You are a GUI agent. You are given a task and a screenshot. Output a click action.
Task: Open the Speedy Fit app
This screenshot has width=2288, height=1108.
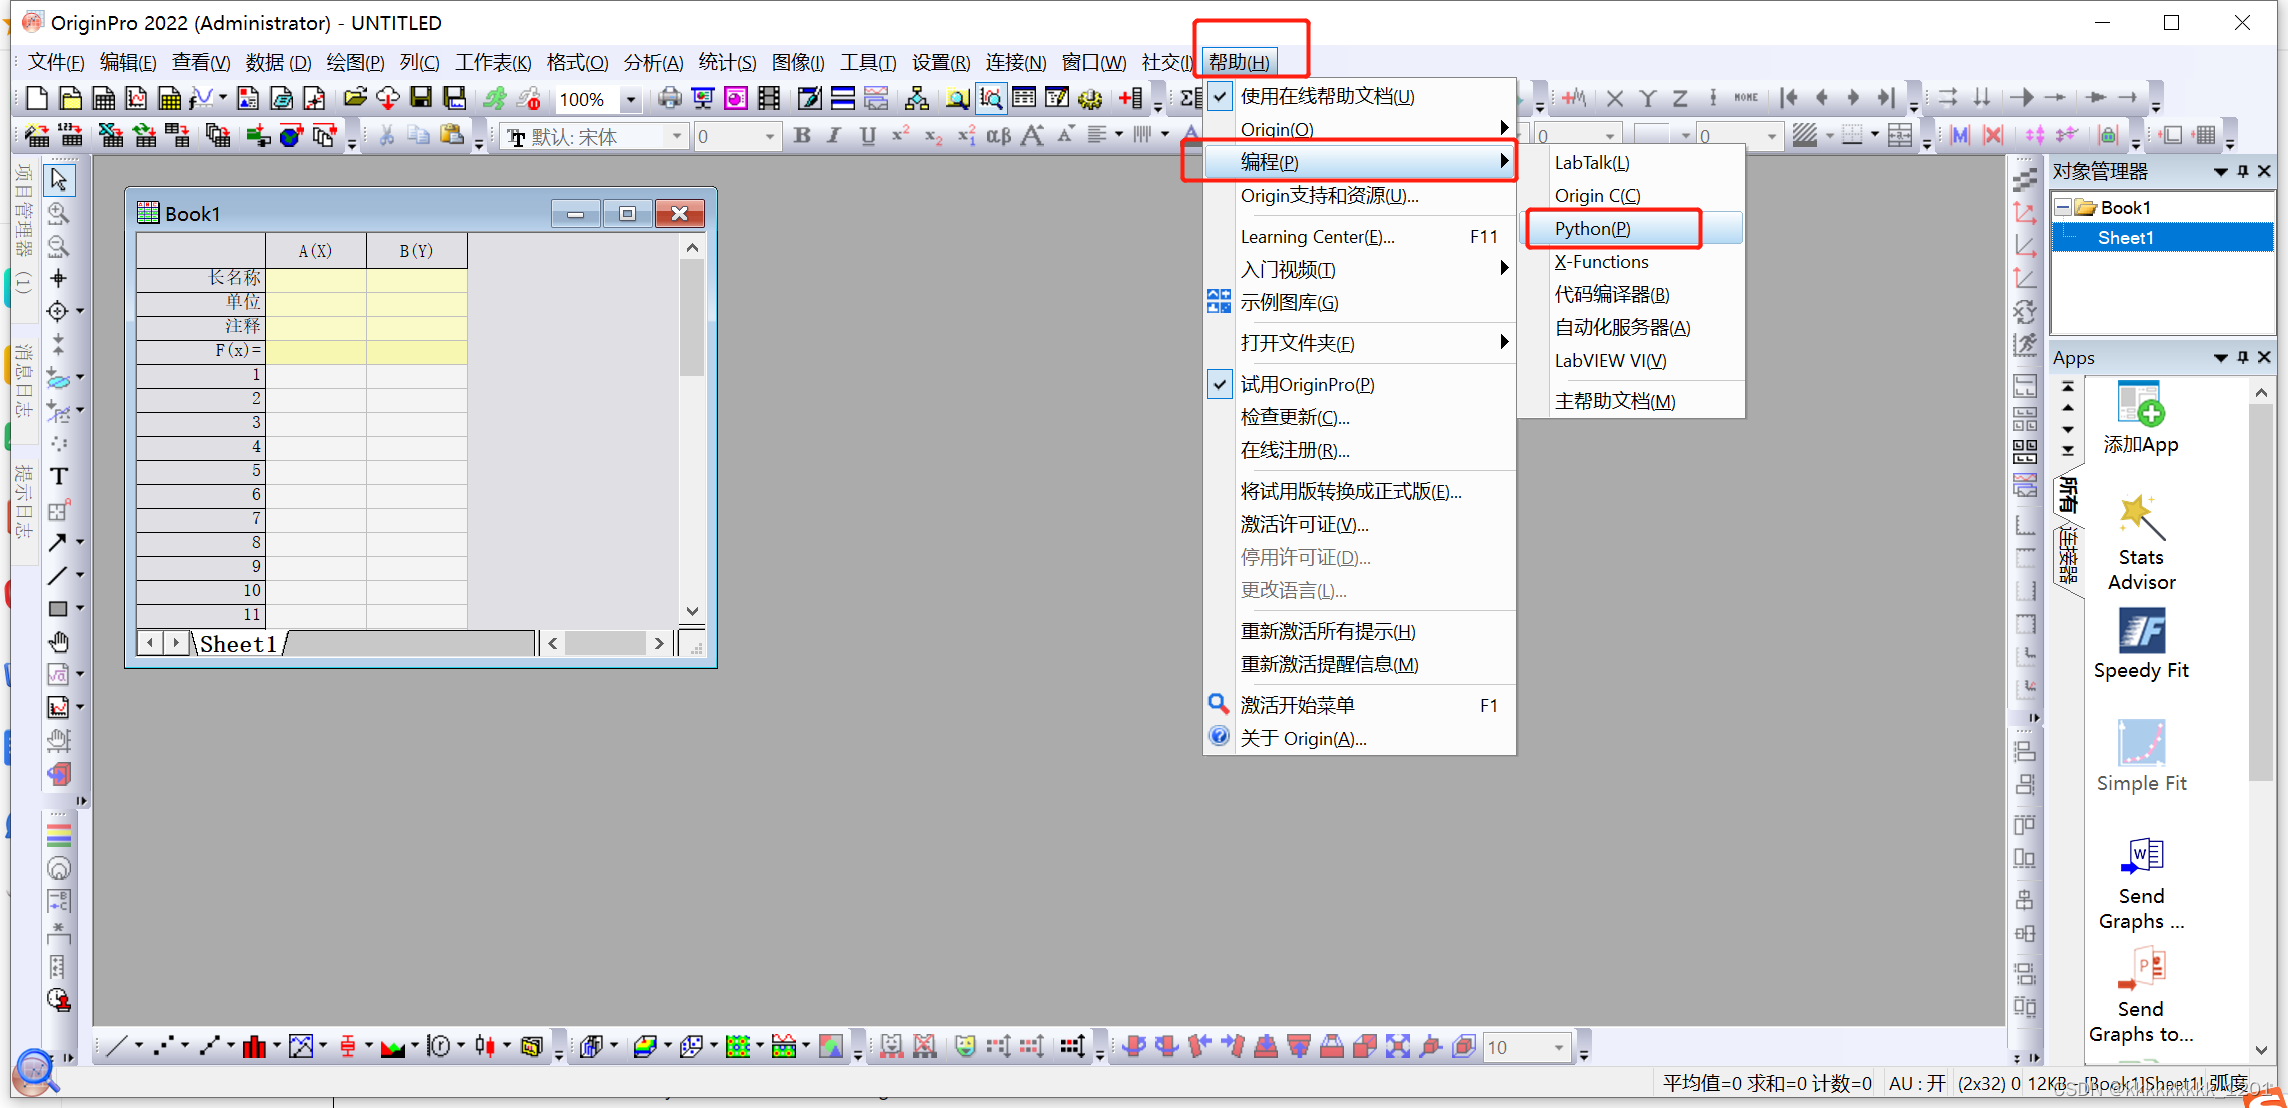click(x=2141, y=644)
